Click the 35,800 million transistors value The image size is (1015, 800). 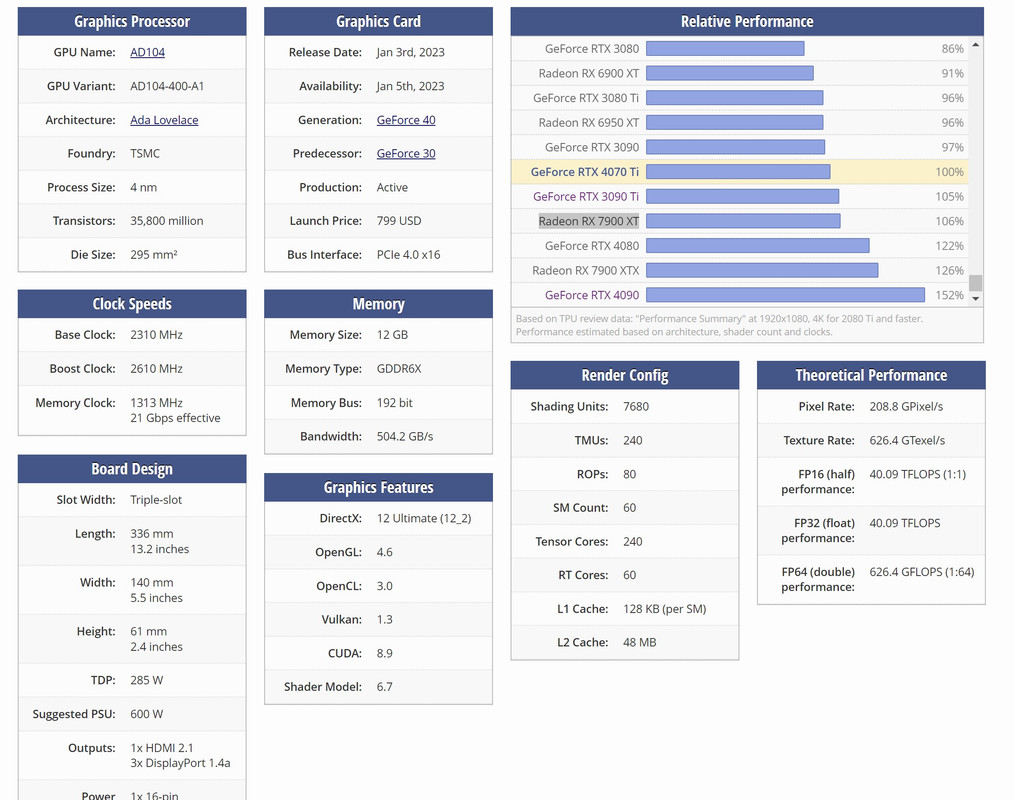pyautogui.click(x=166, y=221)
